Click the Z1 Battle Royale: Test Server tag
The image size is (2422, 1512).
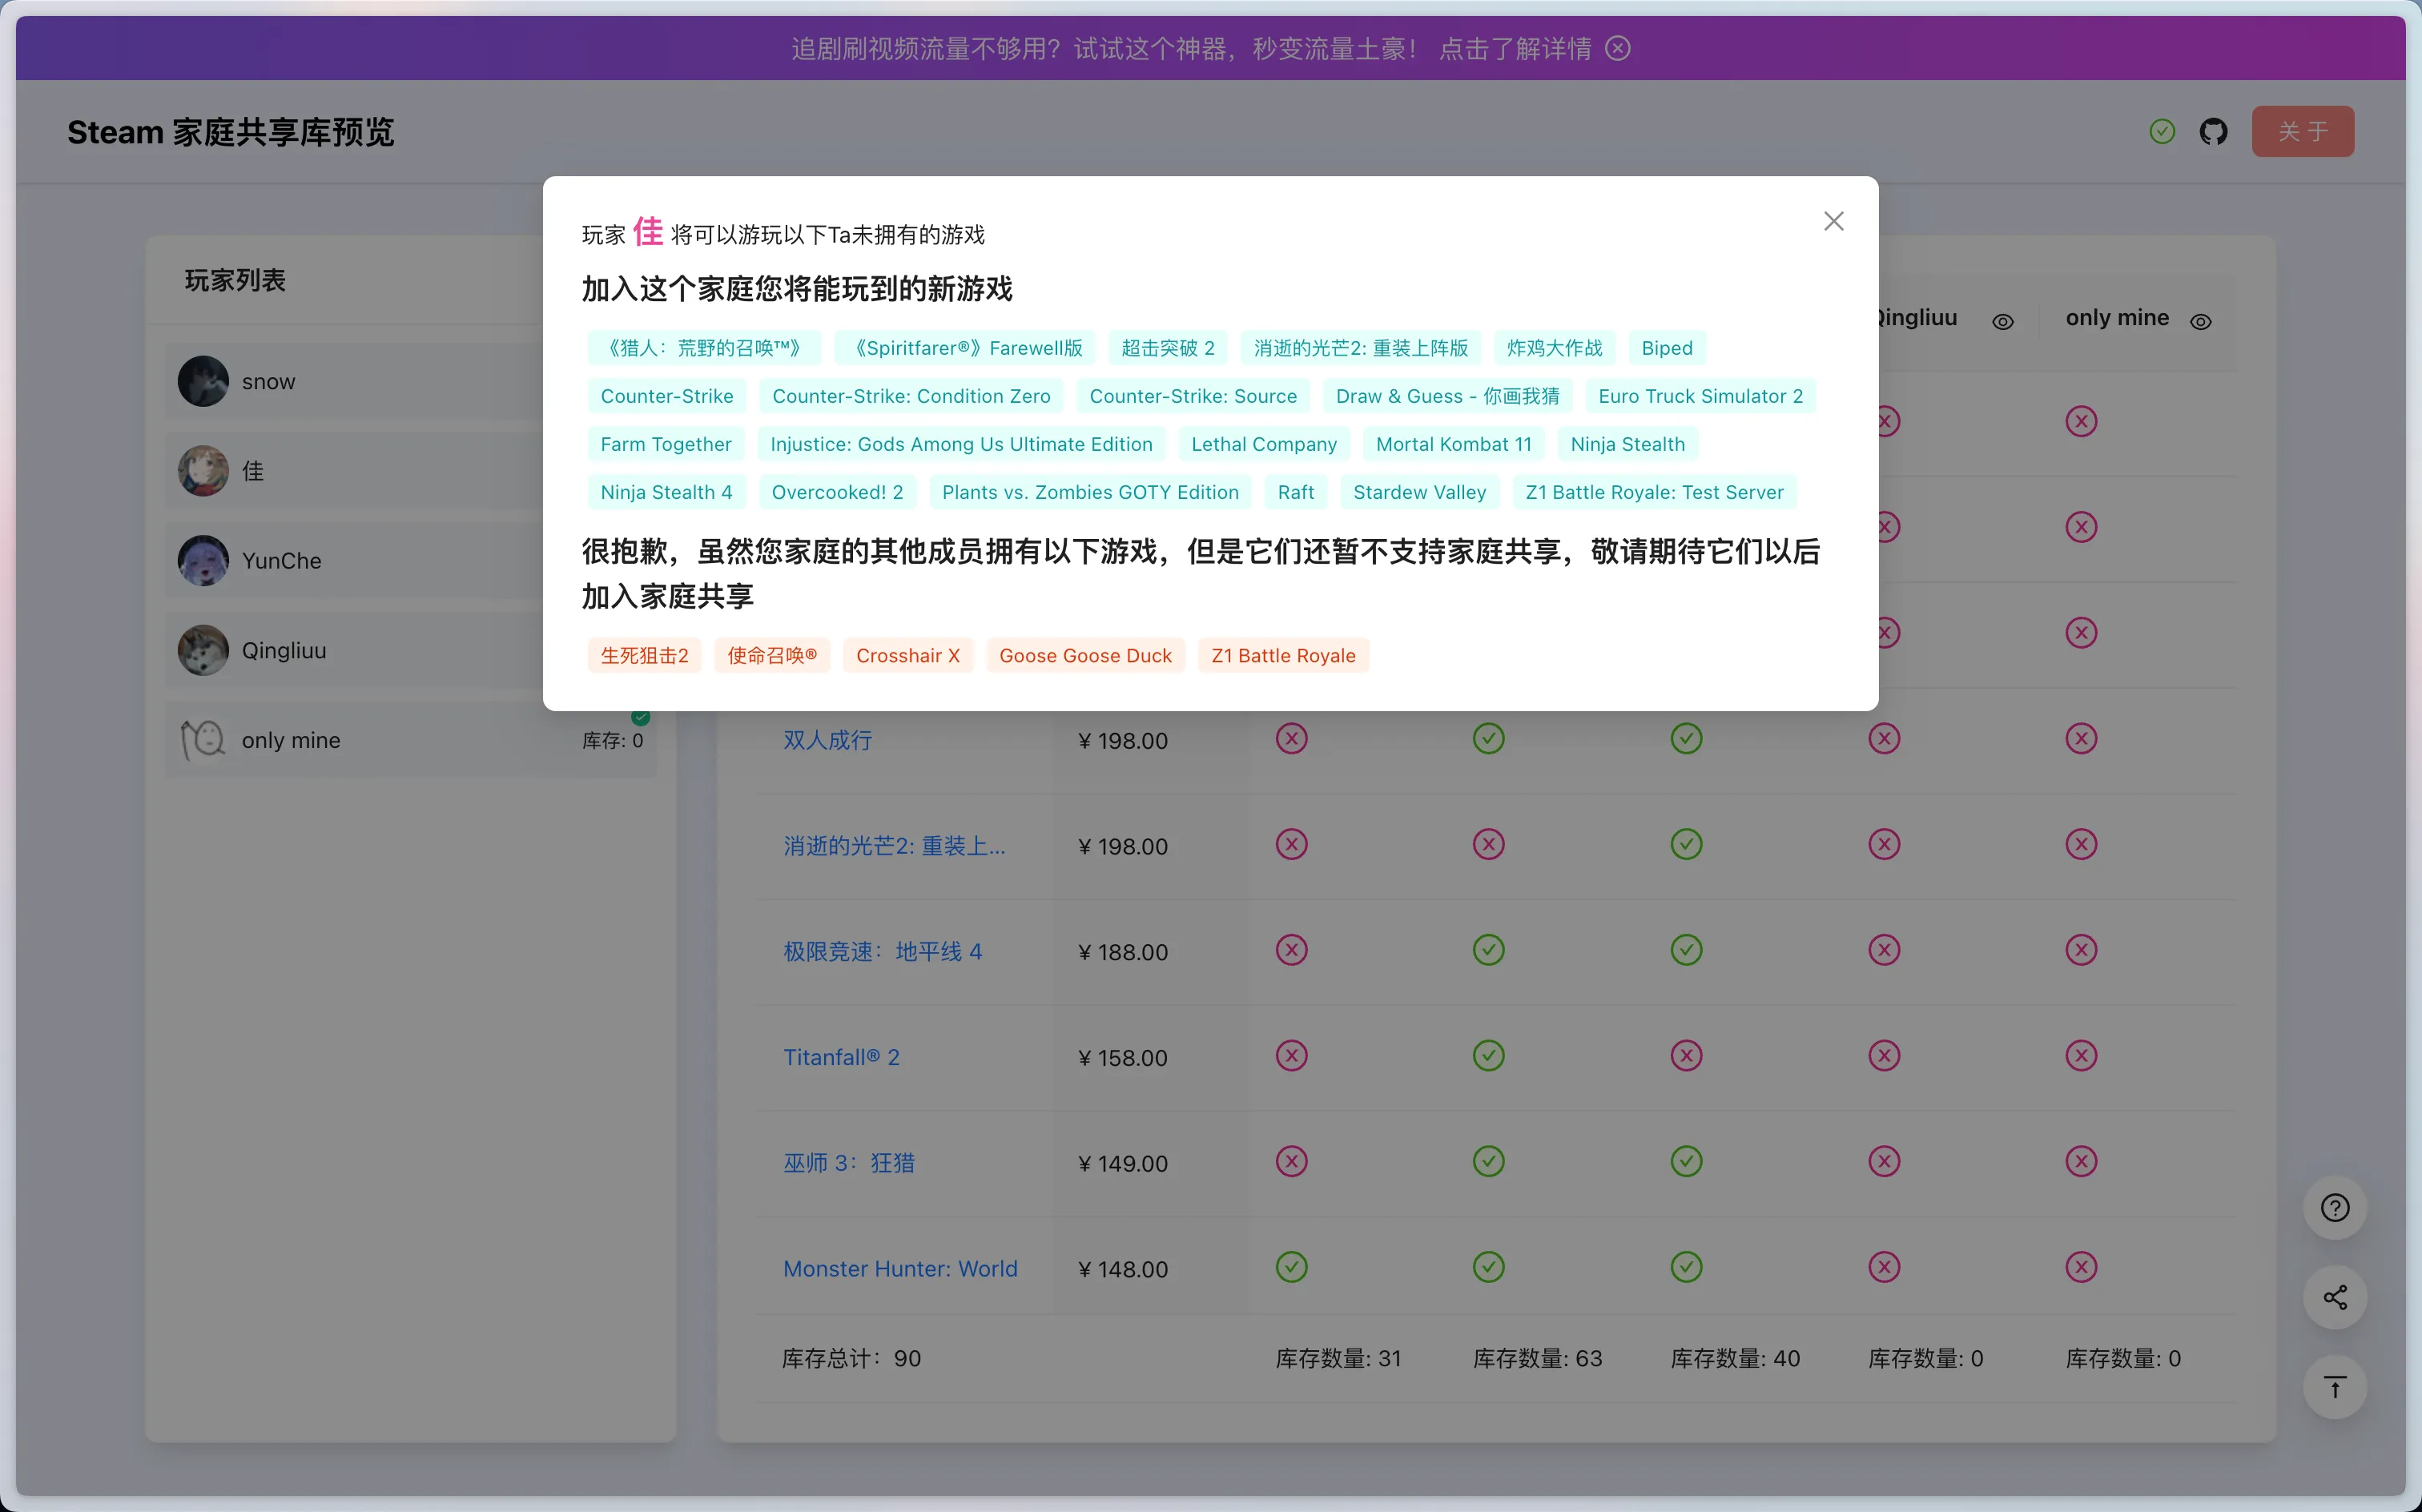[x=1654, y=492]
